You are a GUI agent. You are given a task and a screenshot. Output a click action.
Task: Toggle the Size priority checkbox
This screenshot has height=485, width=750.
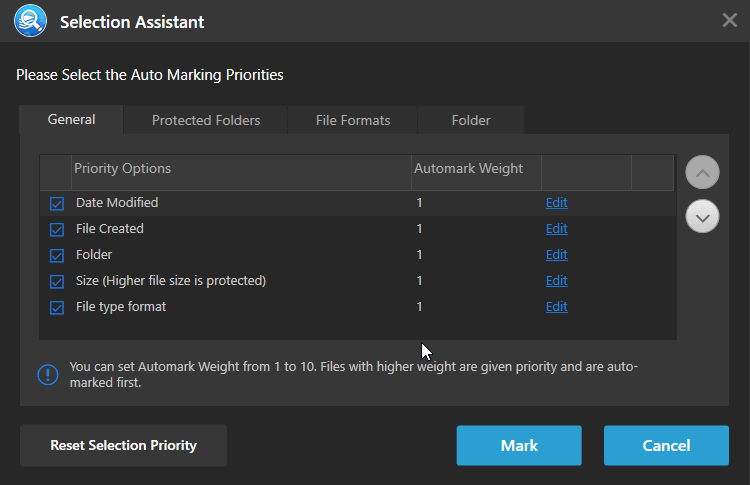pos(57,282)
